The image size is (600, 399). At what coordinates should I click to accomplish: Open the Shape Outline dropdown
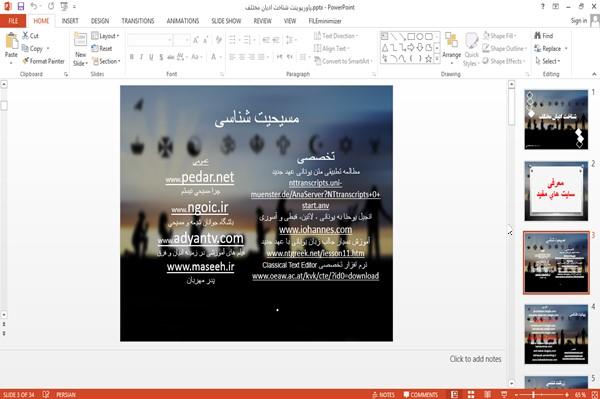[505, 48]
